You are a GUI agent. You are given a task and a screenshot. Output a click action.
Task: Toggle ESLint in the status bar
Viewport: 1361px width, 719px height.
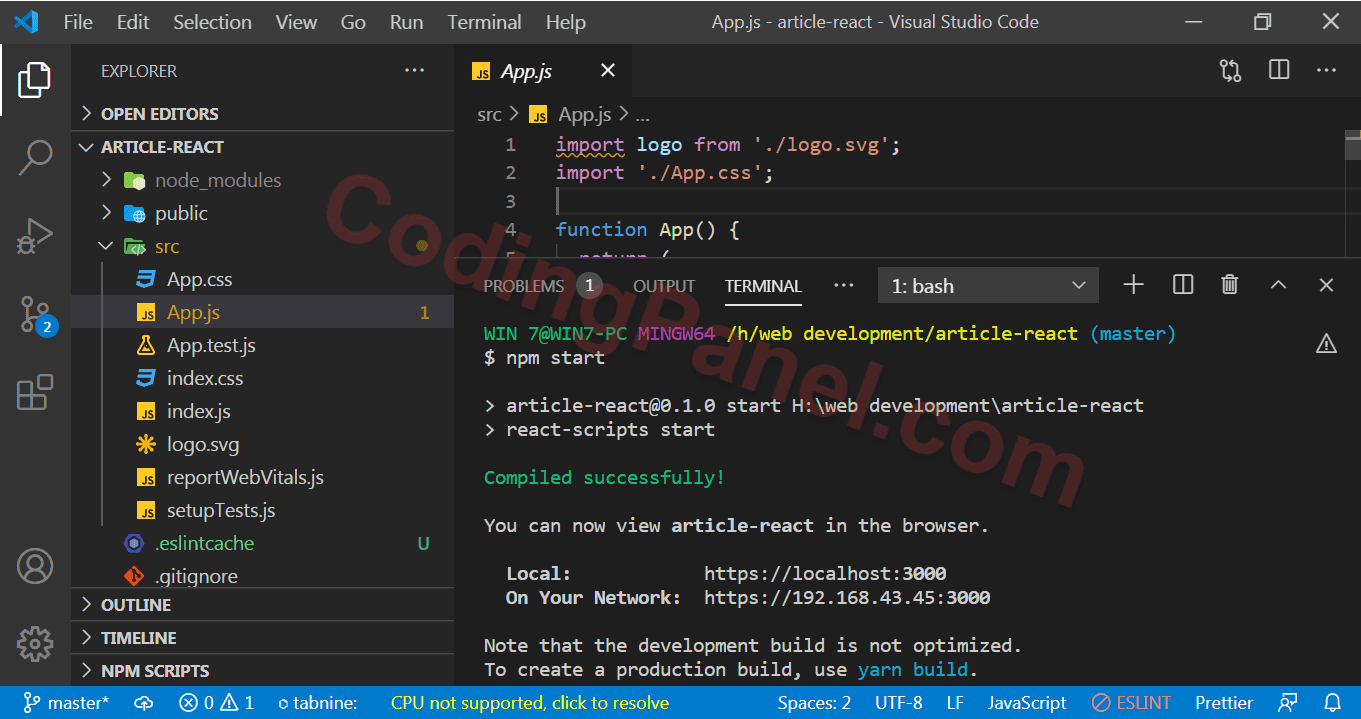click(x=1131, y=703)
